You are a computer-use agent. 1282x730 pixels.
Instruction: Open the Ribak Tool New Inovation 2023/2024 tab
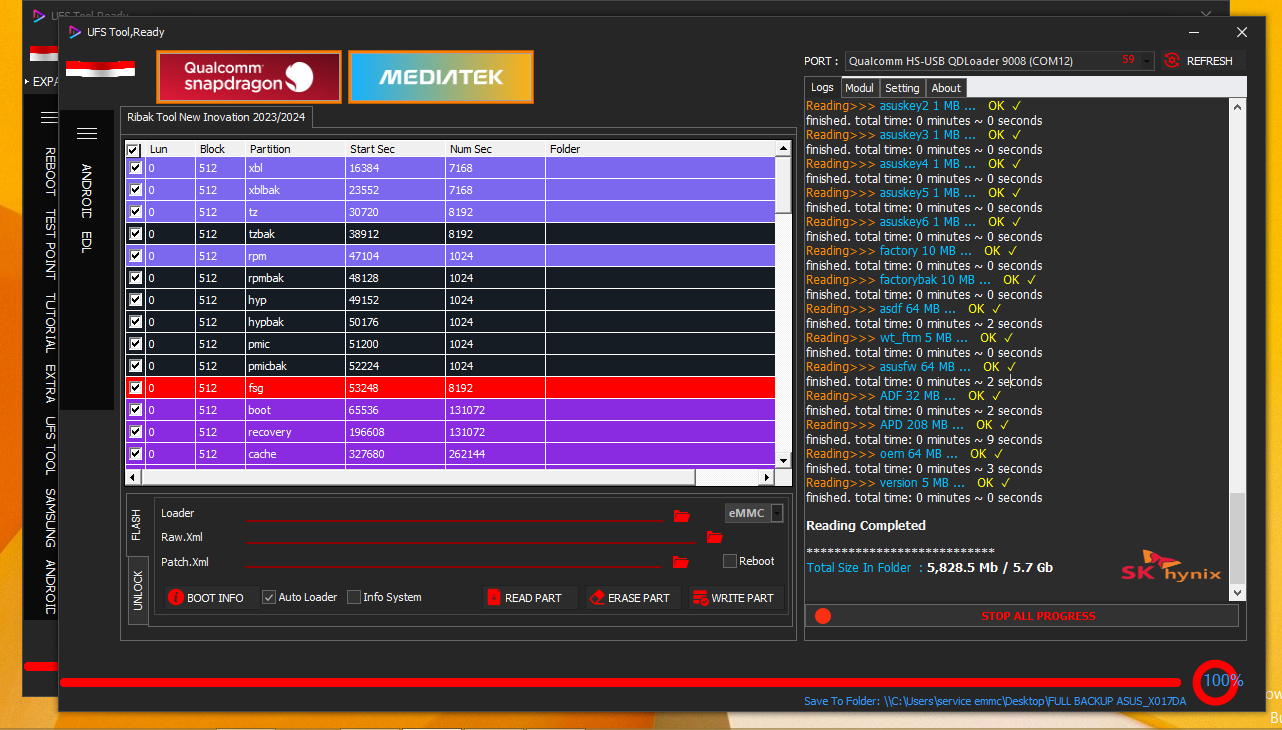pos(216,118)
